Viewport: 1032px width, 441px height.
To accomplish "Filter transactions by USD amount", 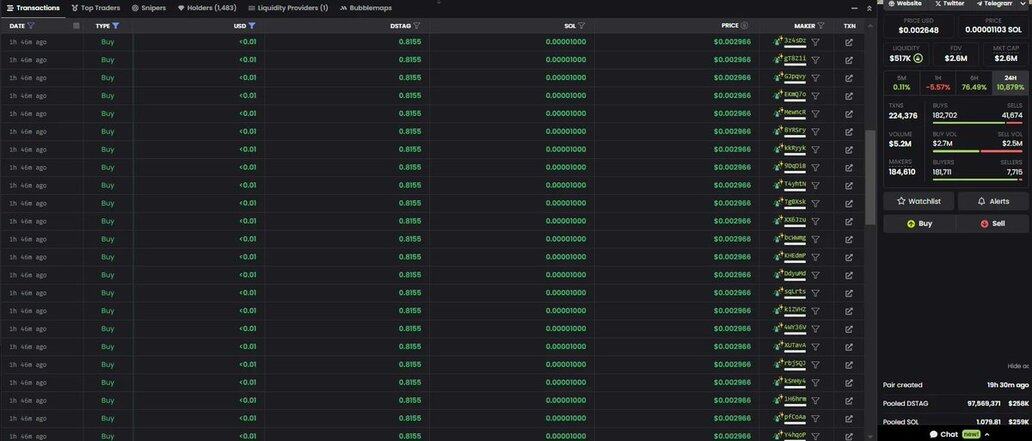I will point(252,26).
